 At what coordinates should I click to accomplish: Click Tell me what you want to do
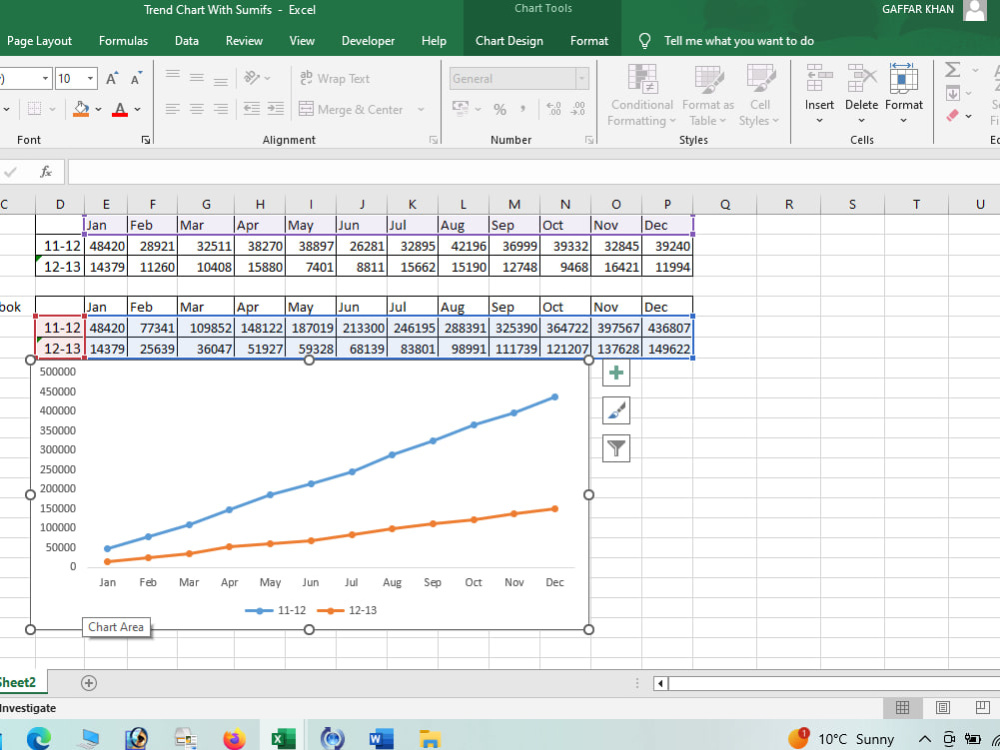739,41
